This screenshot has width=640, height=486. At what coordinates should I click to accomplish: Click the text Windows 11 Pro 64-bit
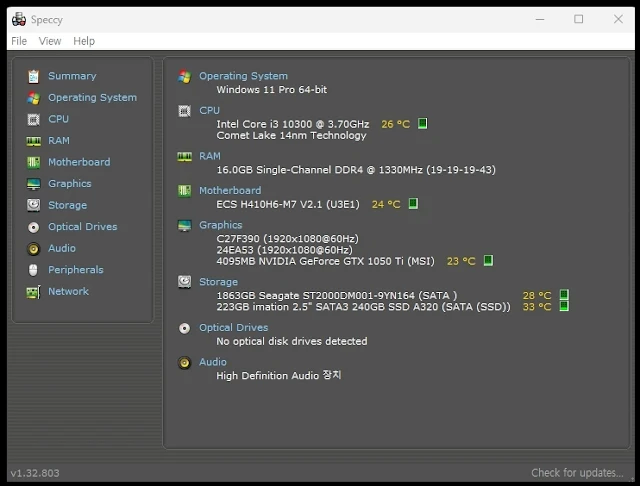click(271, 90)
